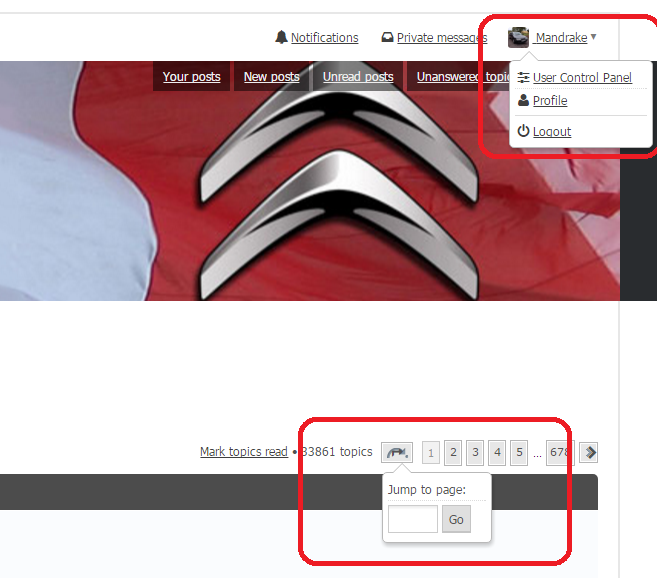This screenshot has height=578, width=657.
Task: Click the next page chevron
Action: pos(588,453)
